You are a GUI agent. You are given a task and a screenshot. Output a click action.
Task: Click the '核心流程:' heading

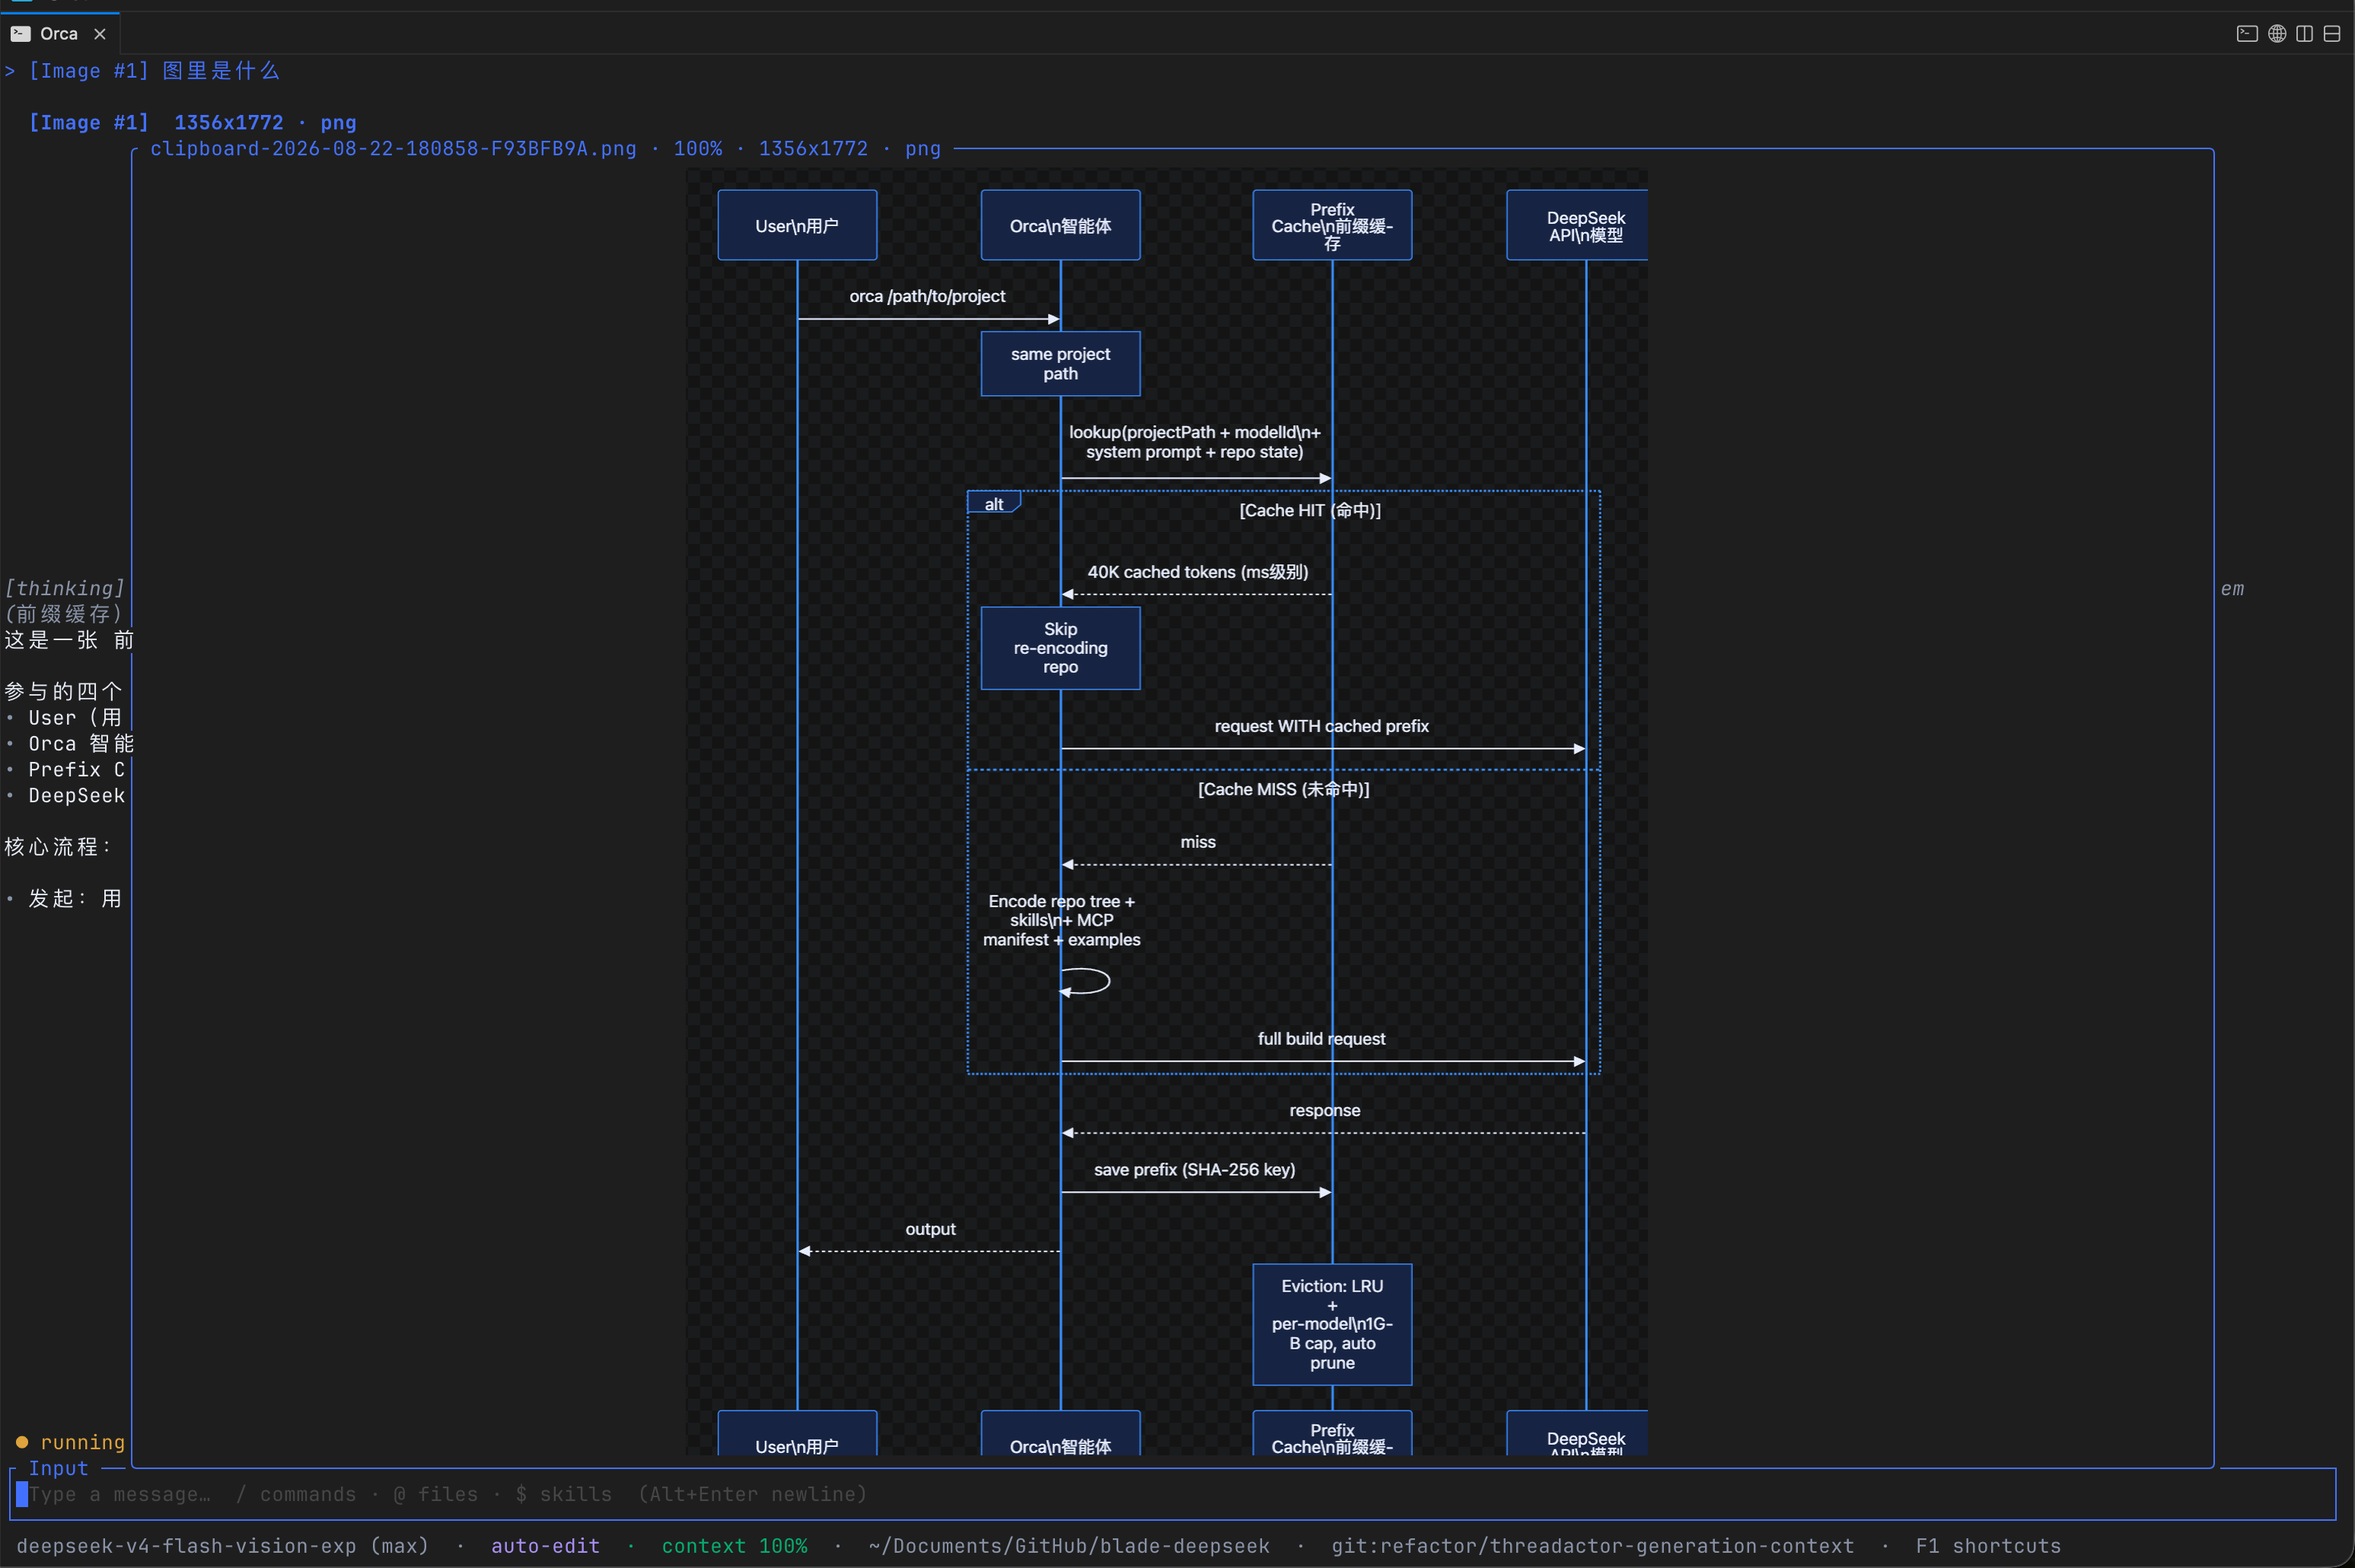click(58, 847)
